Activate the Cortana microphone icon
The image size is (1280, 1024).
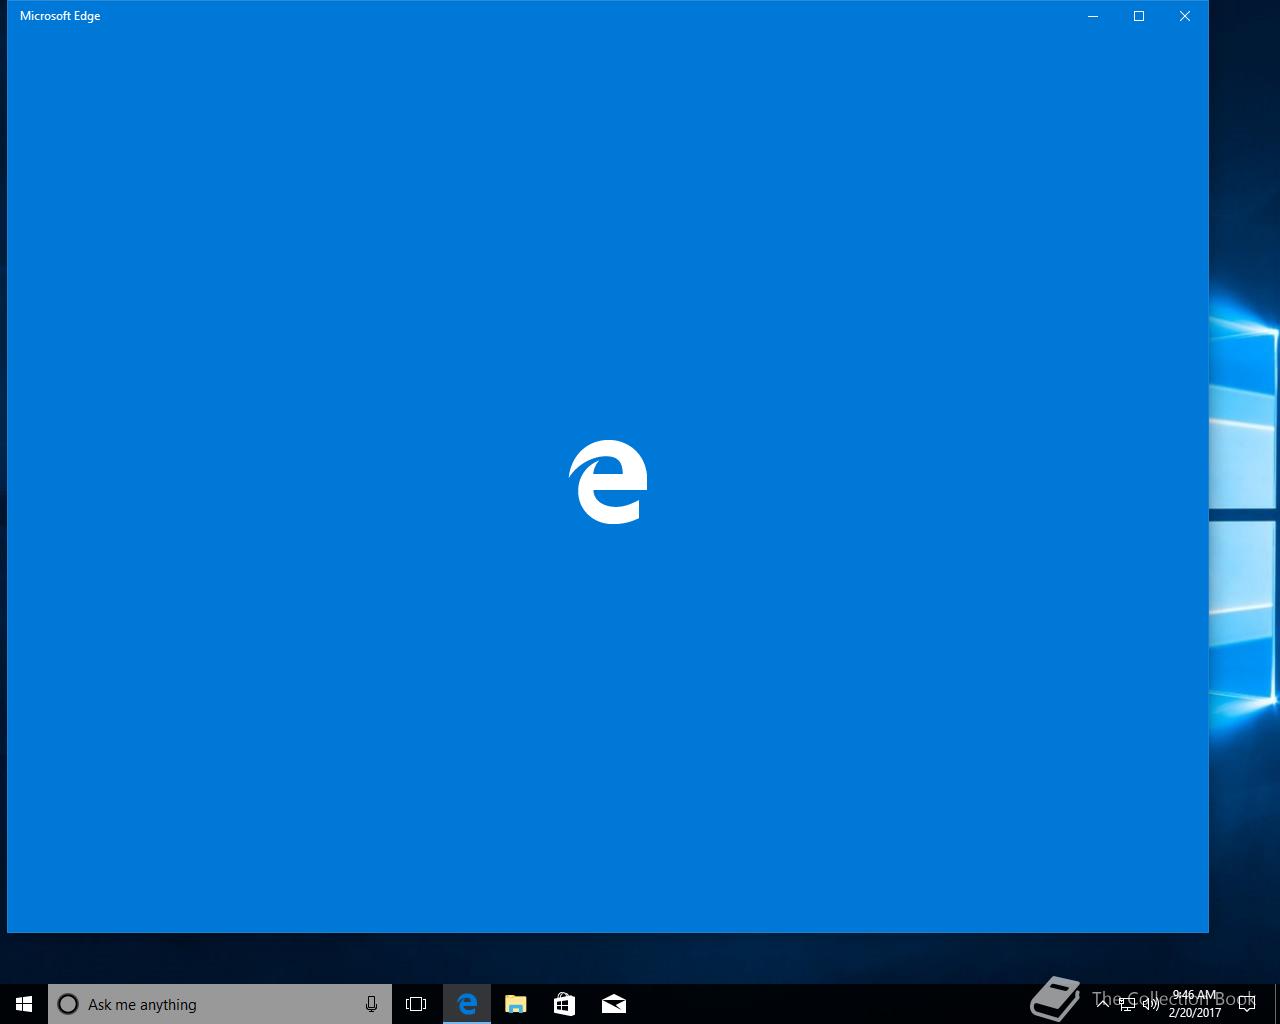click(371, 1004)
